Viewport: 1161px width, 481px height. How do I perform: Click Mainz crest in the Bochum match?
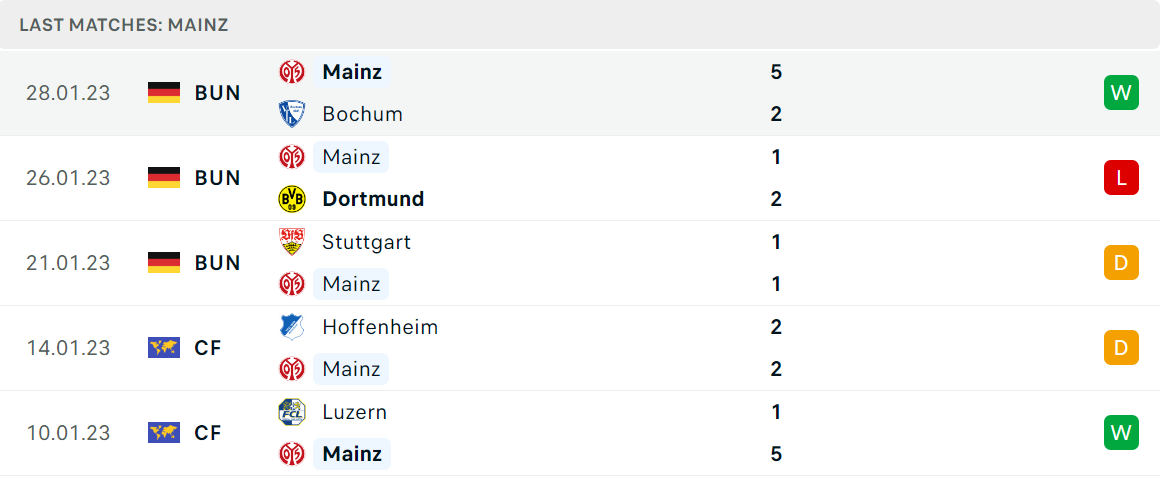click(x=292, y=72)
